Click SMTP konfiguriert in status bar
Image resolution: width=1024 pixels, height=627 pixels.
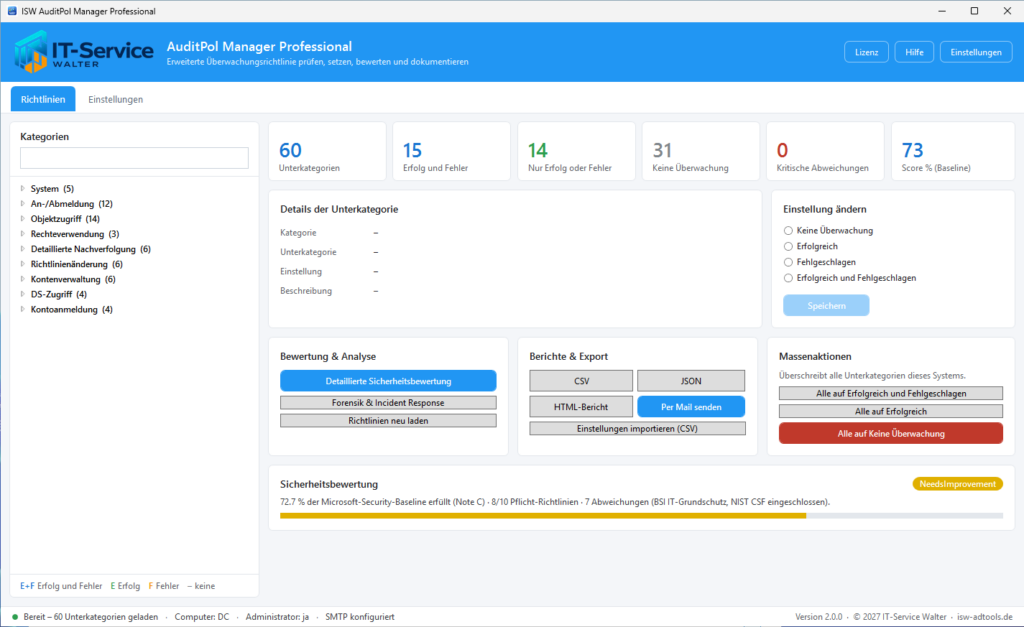pos(360,617)
